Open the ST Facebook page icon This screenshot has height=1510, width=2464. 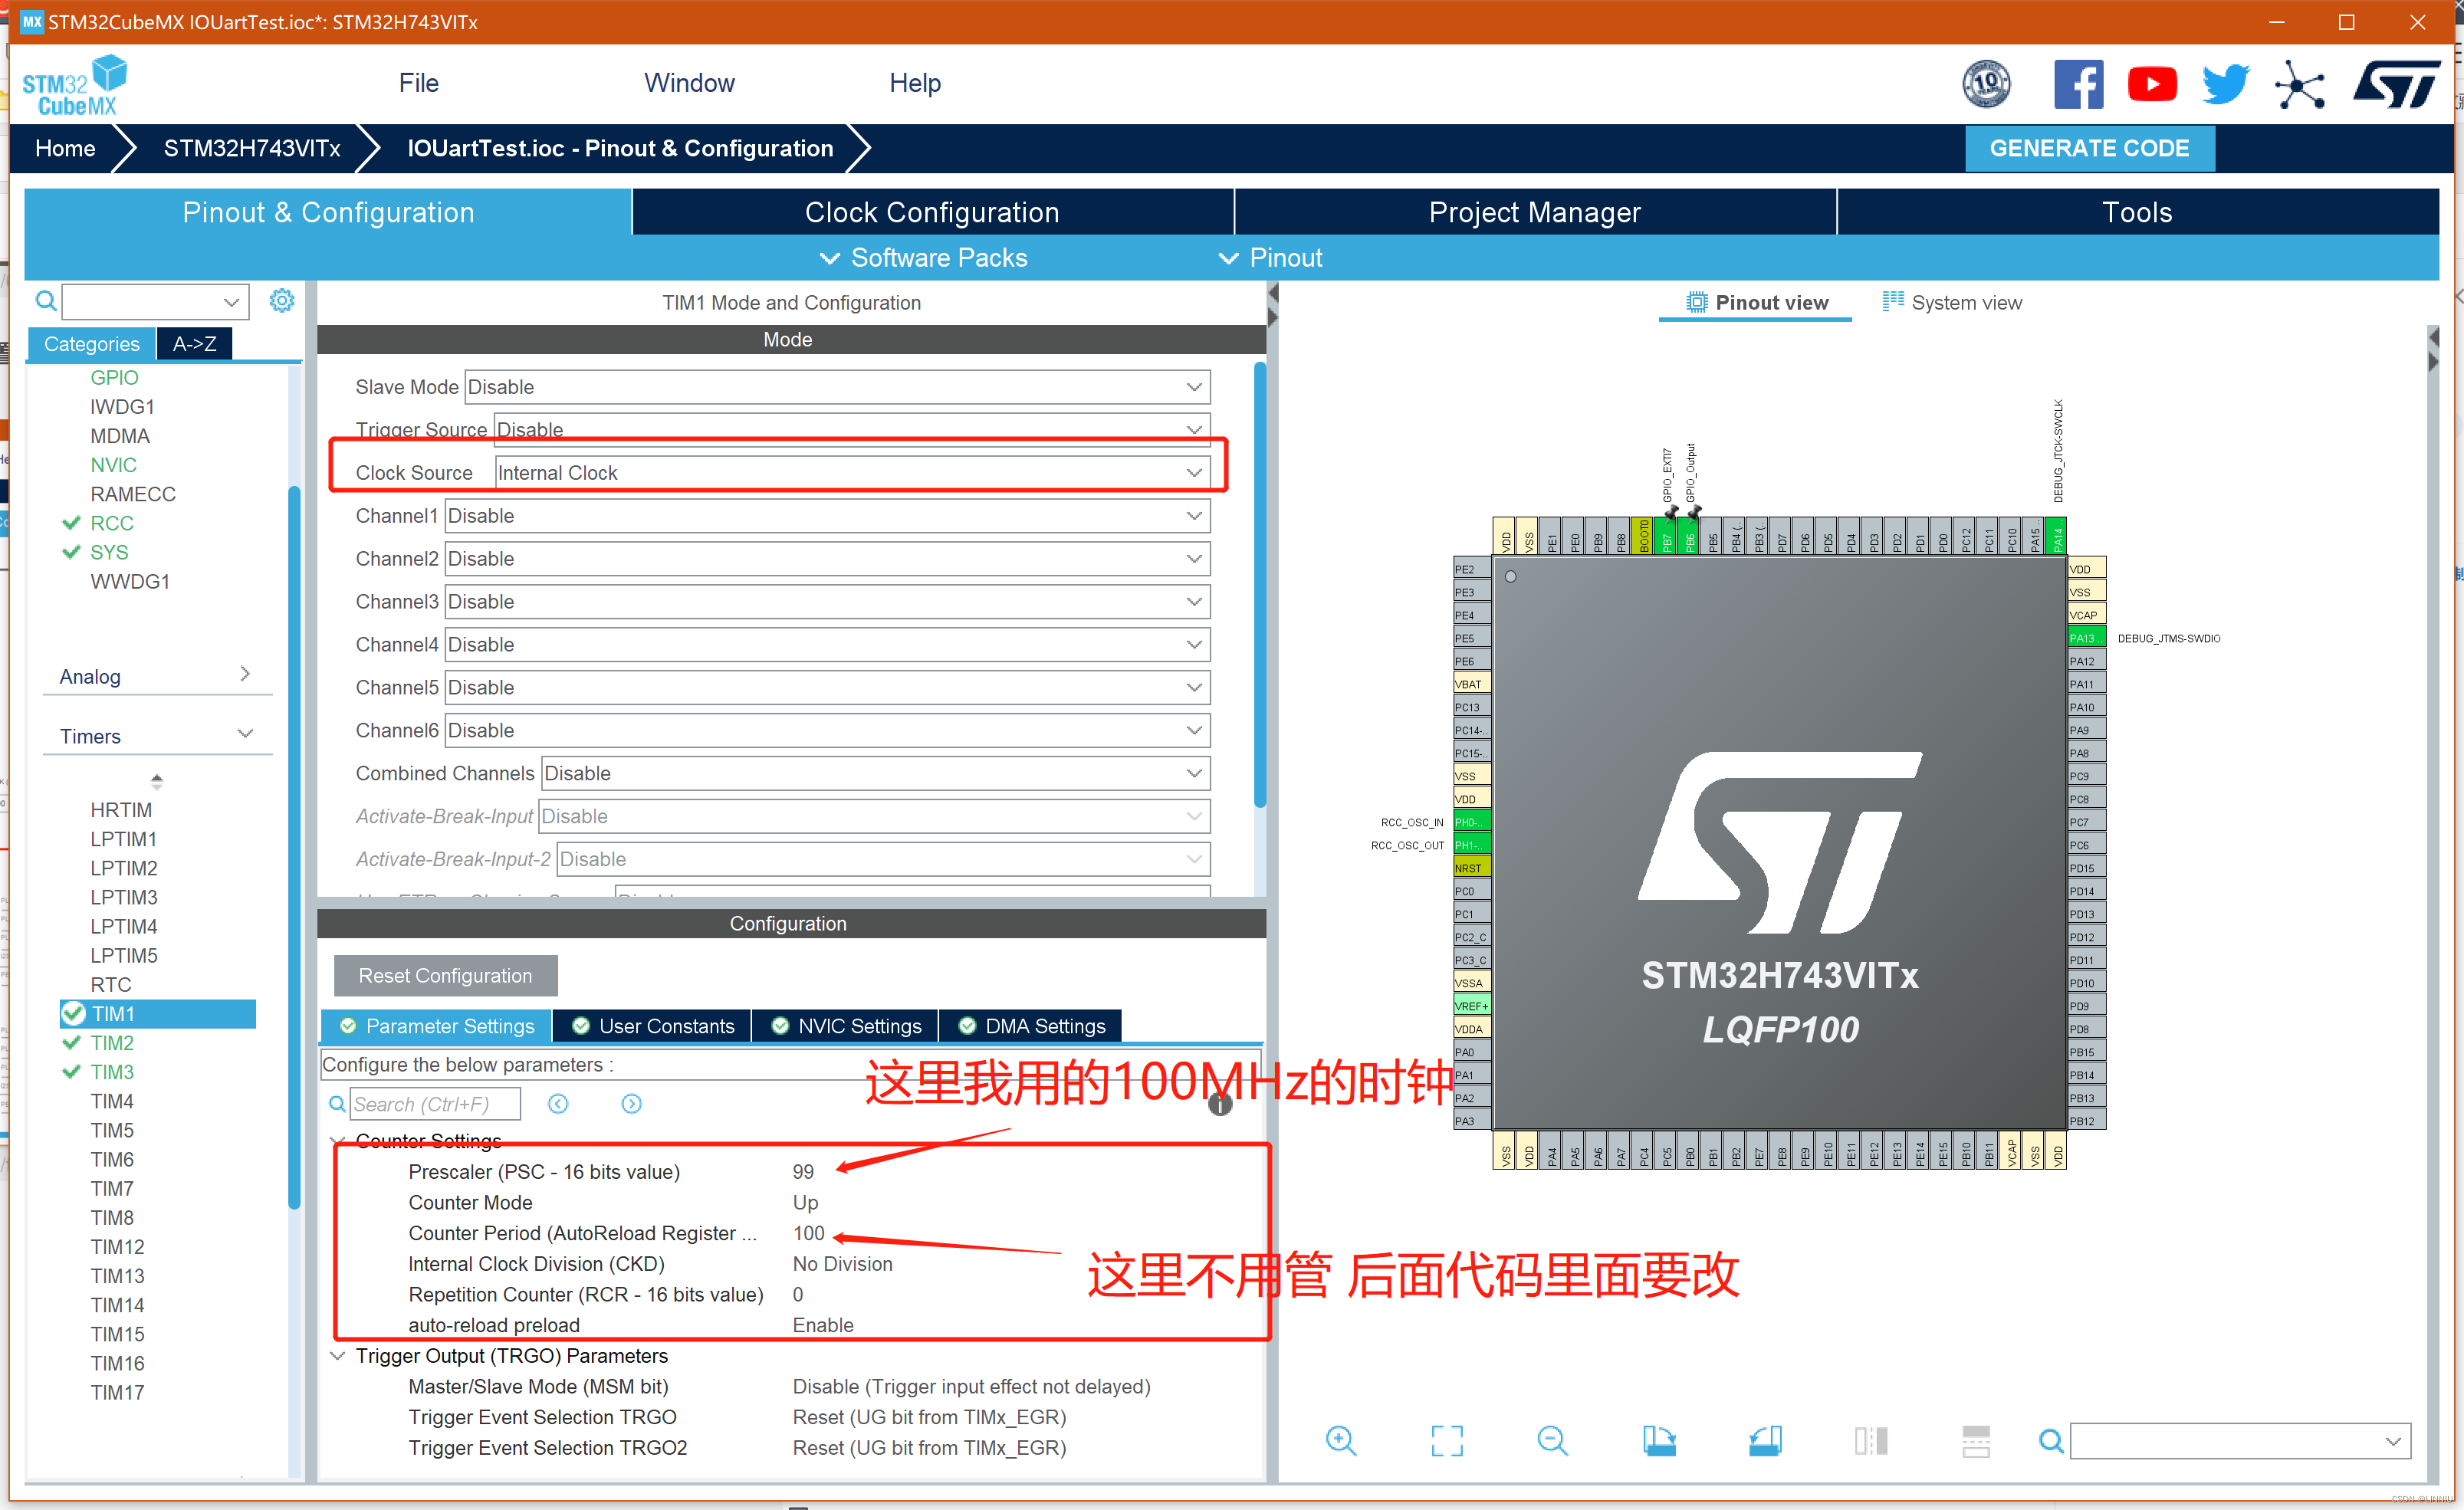click(x=2078, y=85)
